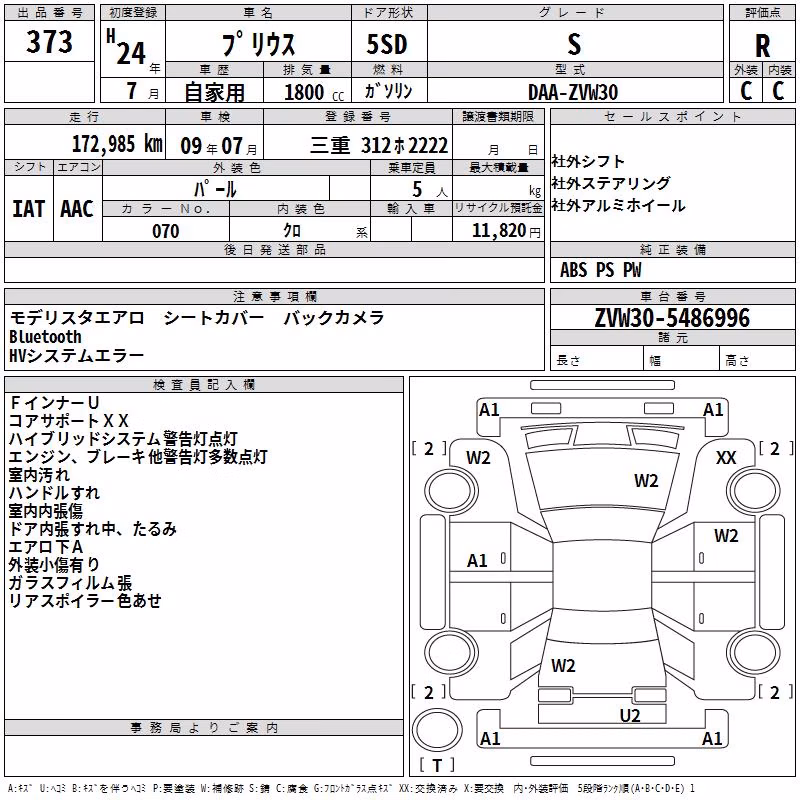Screen dimensions: 800x800
Task: Click inspector remark コアサポートXX
Action: tap(69, 421)
